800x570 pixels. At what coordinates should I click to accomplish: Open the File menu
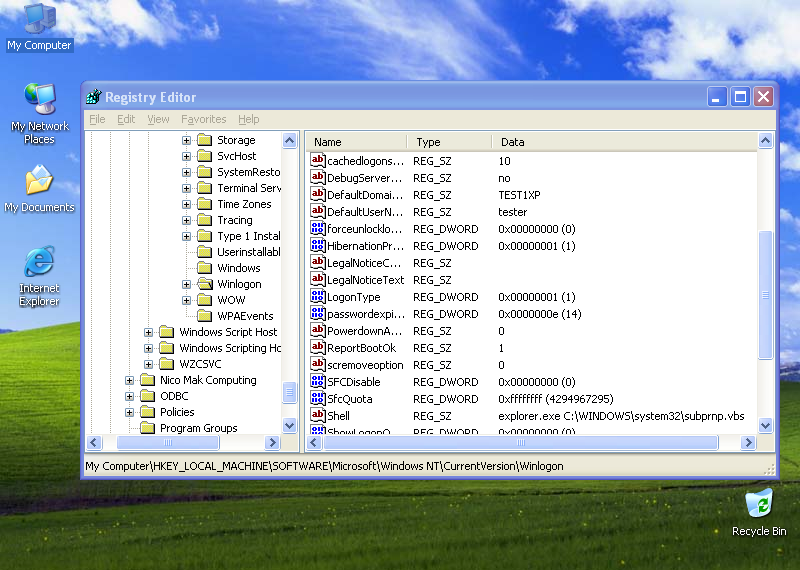click(x=97, y=119)
